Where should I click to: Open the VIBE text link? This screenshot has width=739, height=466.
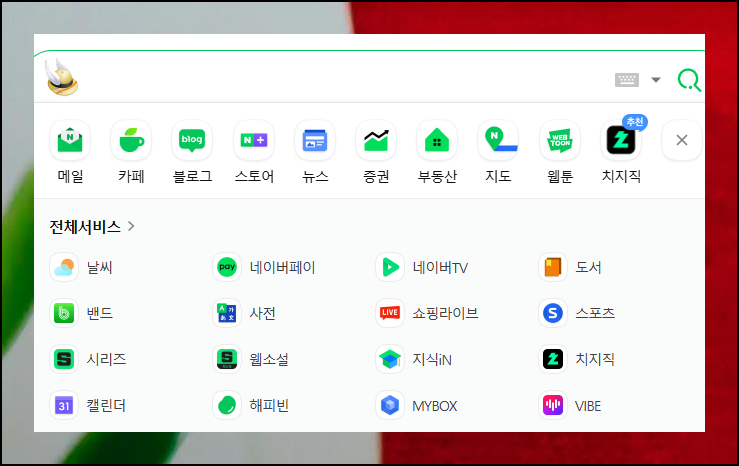pos(588,406)
